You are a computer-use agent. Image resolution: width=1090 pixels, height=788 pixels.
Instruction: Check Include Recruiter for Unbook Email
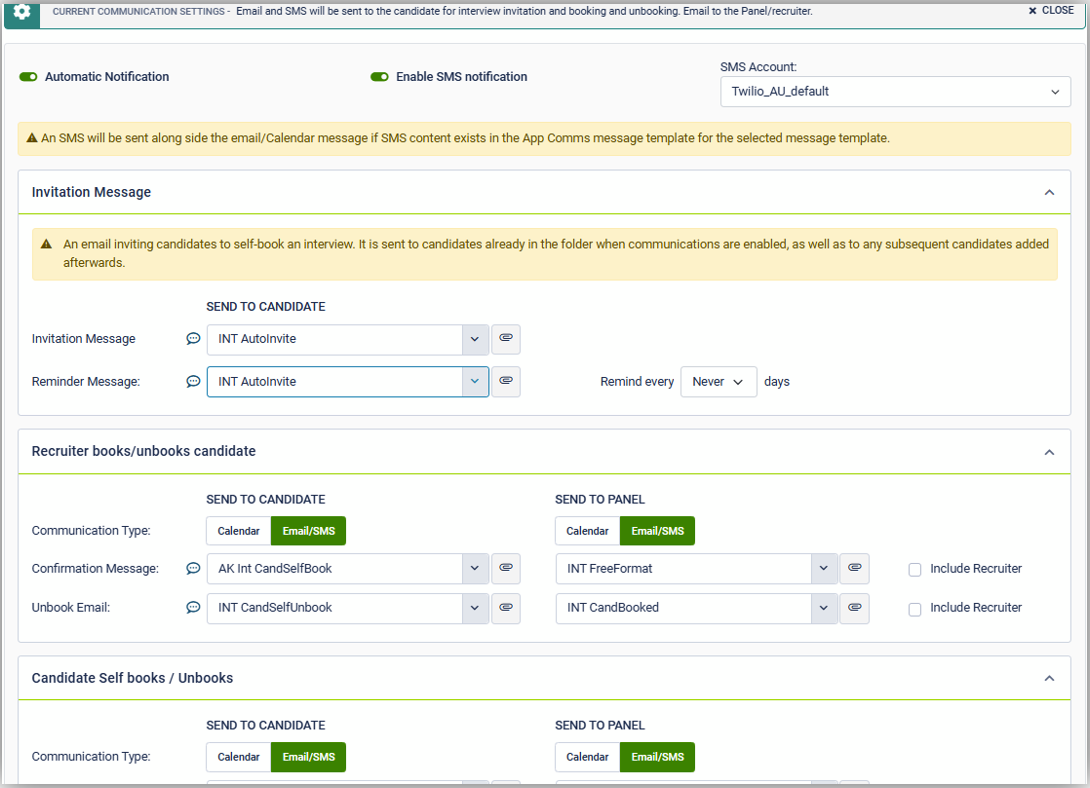915,608
